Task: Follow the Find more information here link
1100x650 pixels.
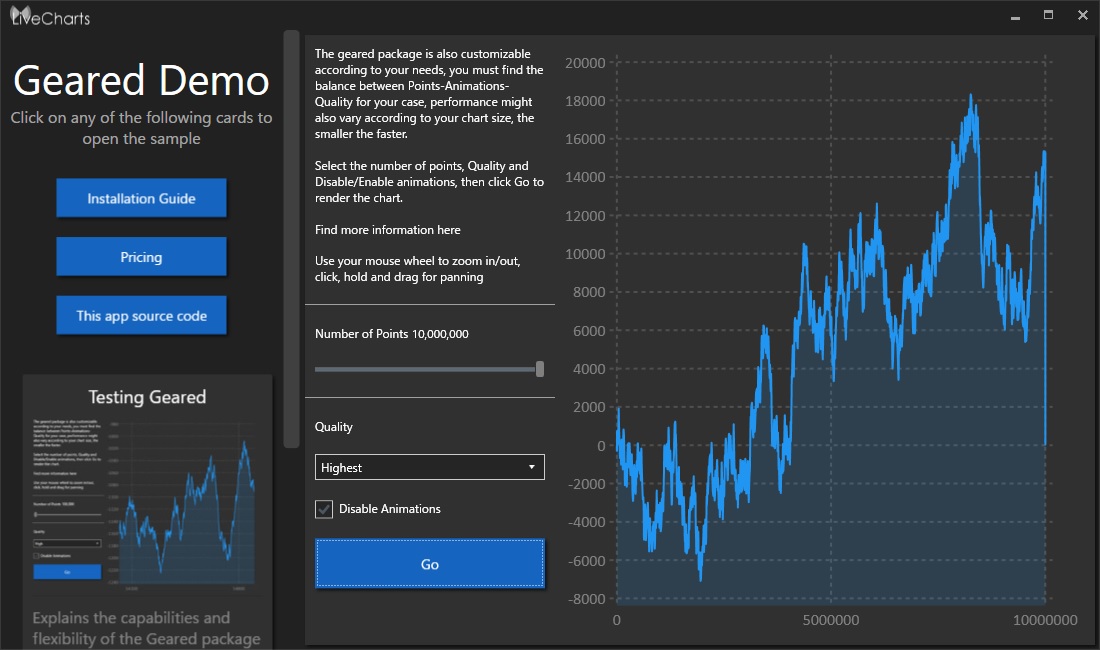Action: [388, 230]
